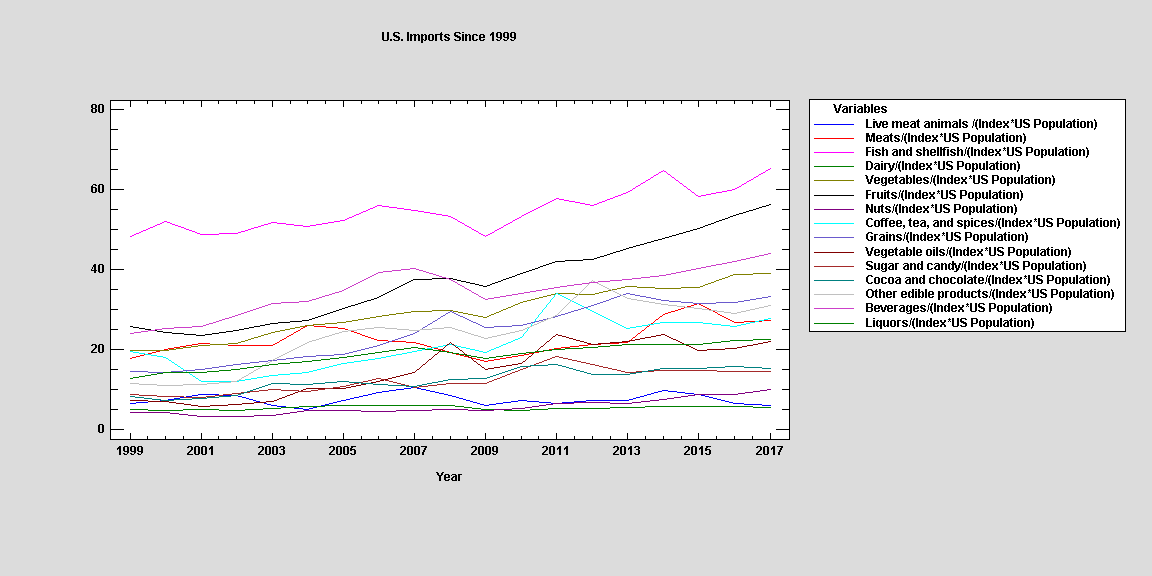Image resolution: width=1152 pixels, height=576 pixels.
Task: Click the Liquors line color sample in legend
Action: coord(835,323)
